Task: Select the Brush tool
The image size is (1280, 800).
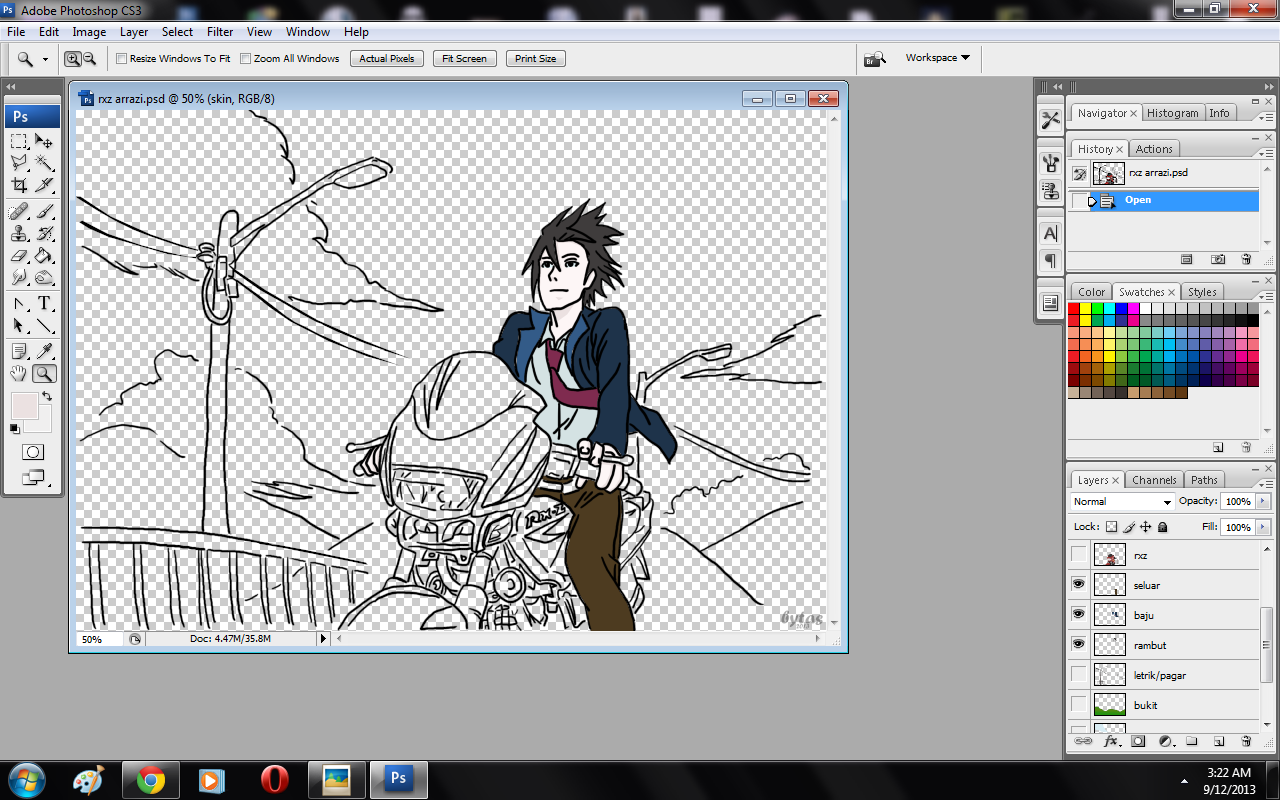Action: pyautogui.click(x=44, y=211)
